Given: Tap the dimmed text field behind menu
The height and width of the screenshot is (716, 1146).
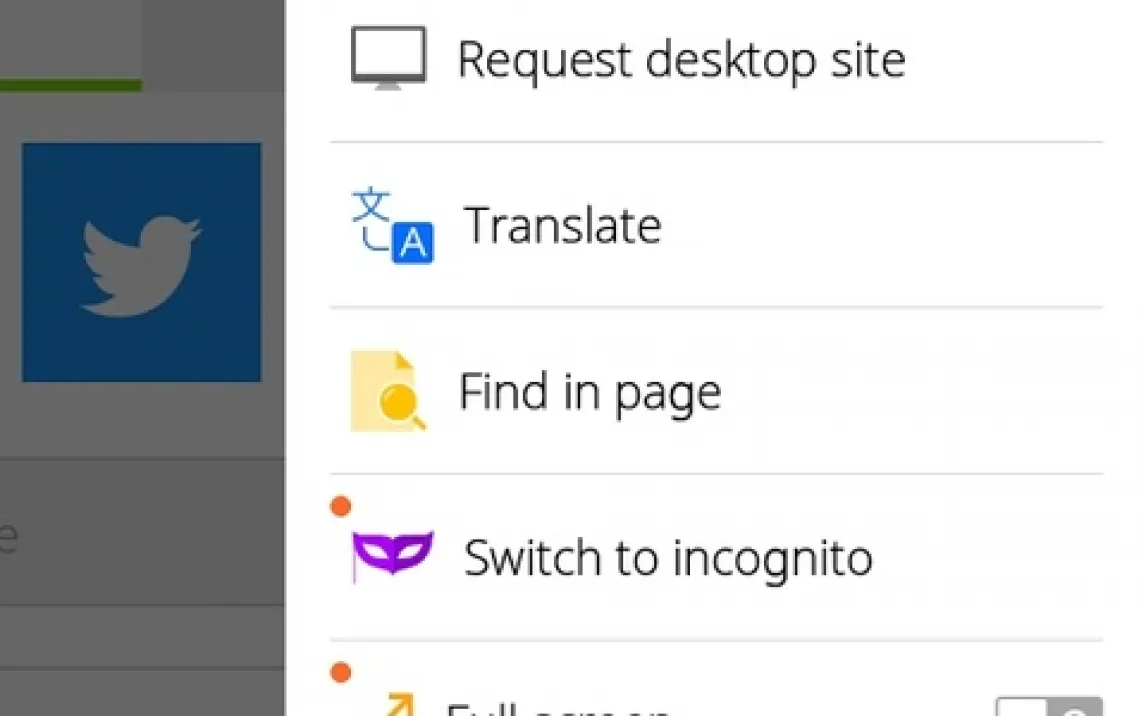Looking at the screenshot, I should tap(140, 535).
